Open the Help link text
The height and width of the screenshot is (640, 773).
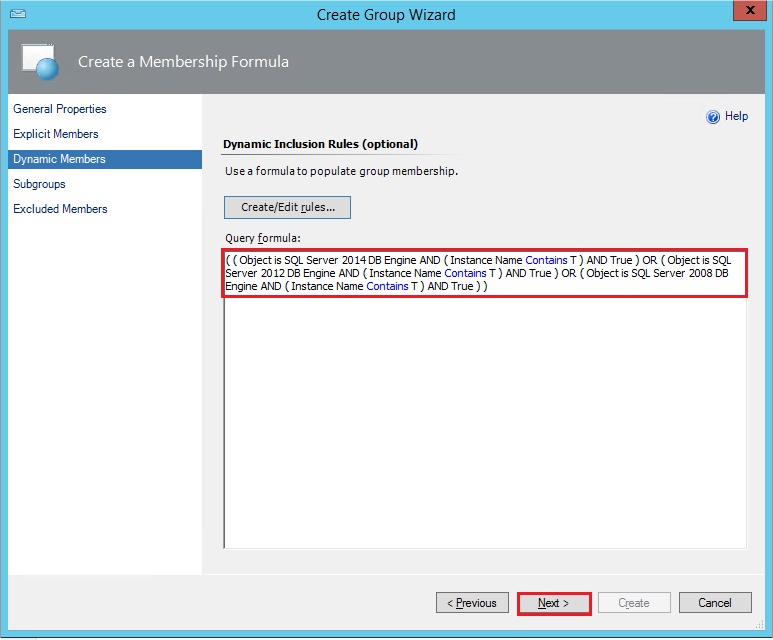pyautogui.click(x=736, y=116)
